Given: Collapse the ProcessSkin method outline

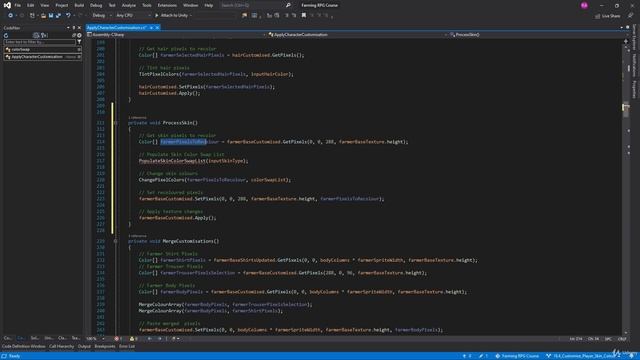Looking at the screenshot, I should click(116, 123).
